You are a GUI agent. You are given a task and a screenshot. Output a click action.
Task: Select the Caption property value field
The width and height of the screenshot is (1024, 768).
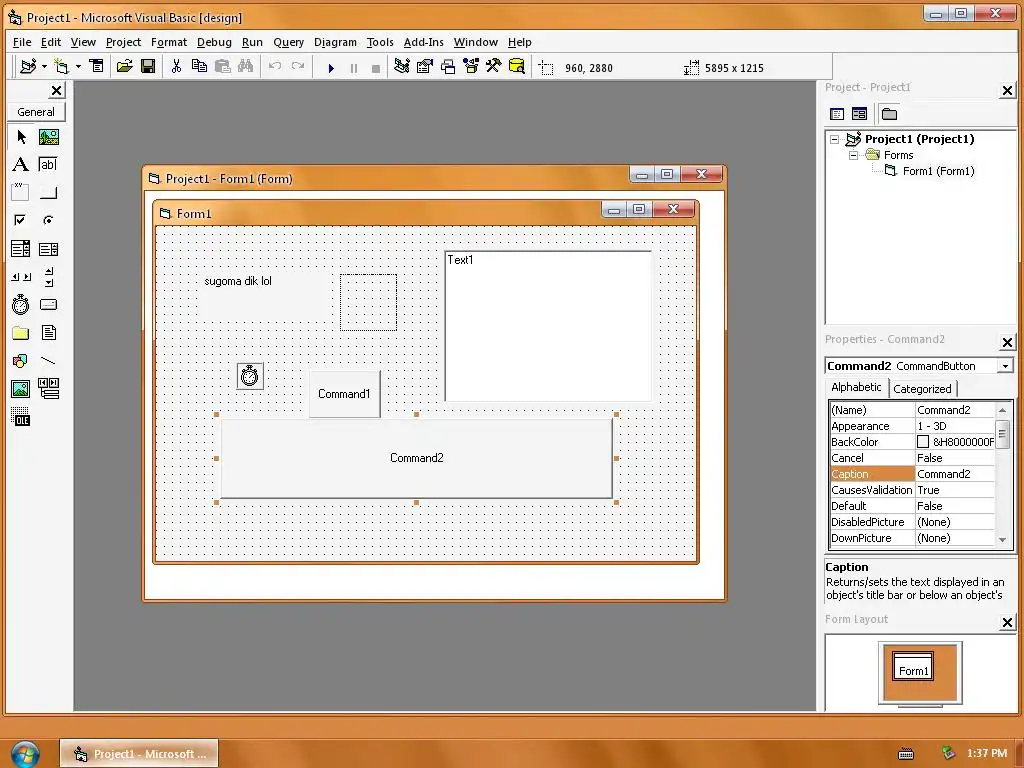point(955,474)
